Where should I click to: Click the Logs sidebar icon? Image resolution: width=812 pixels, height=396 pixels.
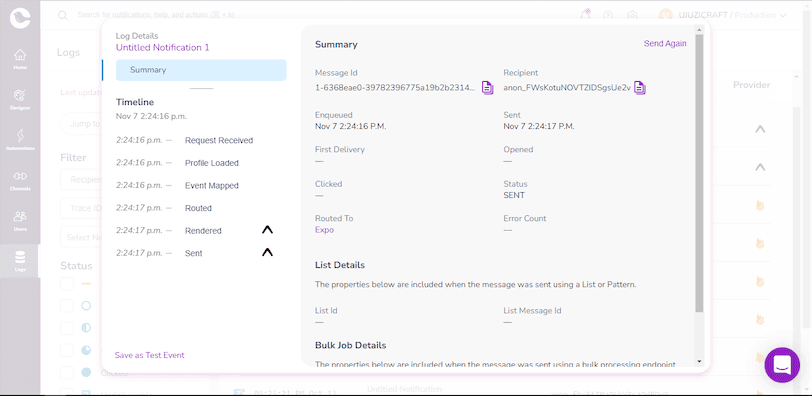pyautogui.click(x=20, y=261)
